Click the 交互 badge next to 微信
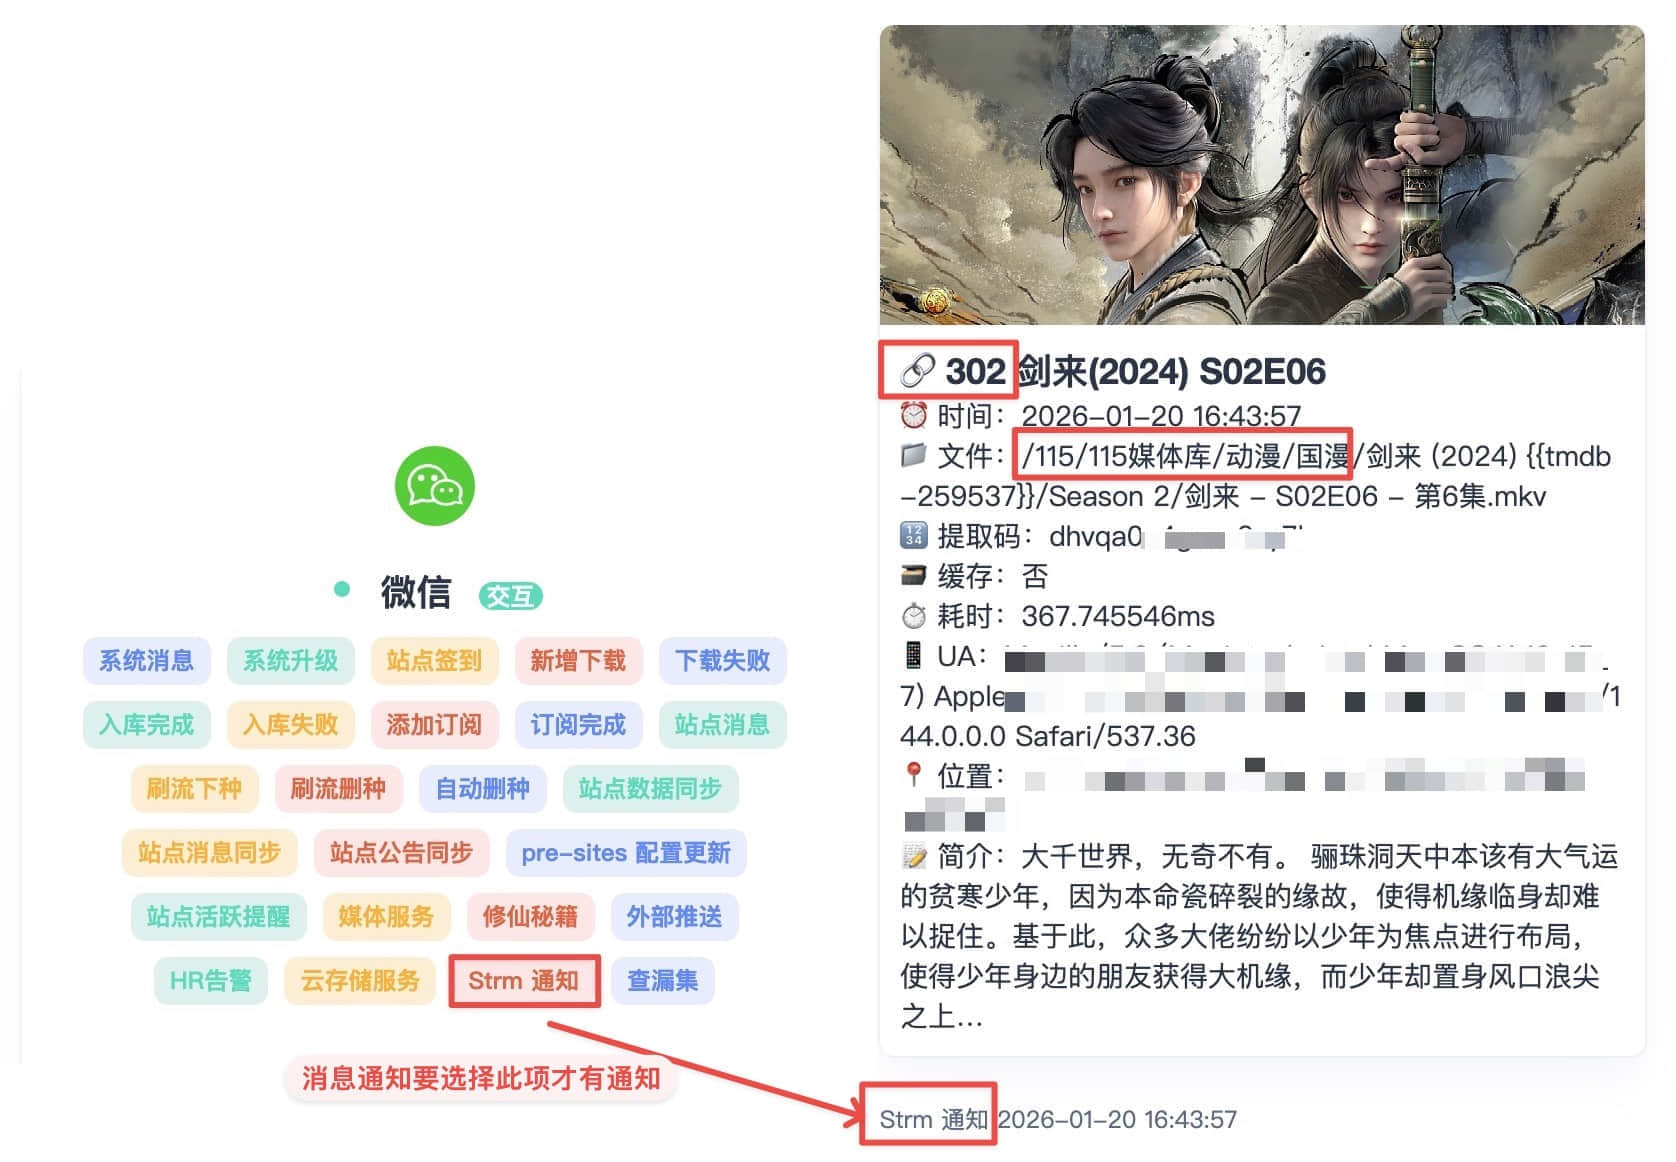The width and height of the screenshot is (1676, 1162). click(x=510, y=596)
